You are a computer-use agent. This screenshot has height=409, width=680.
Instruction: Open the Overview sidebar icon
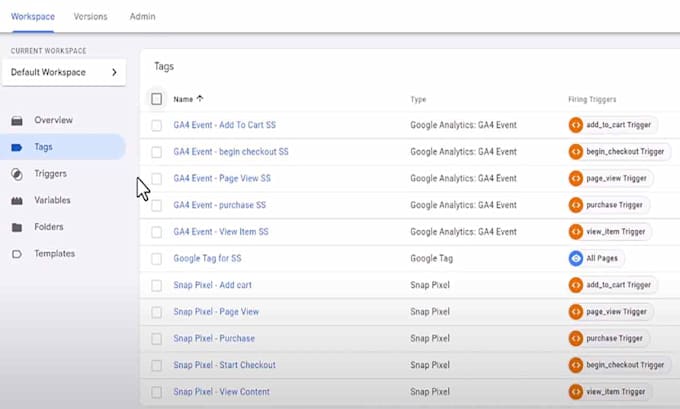(17, 121)
